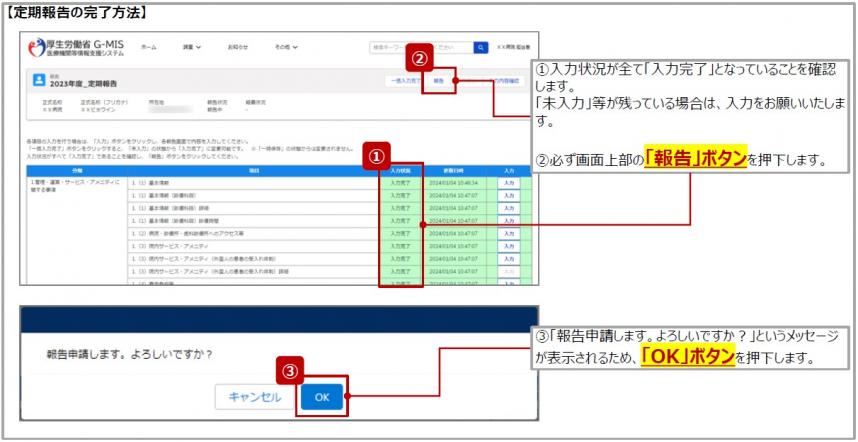The image size is (858, 442).
Task: Click 入力 button for 院内サービス・アメニティ row
Action: tap(508, 246)
